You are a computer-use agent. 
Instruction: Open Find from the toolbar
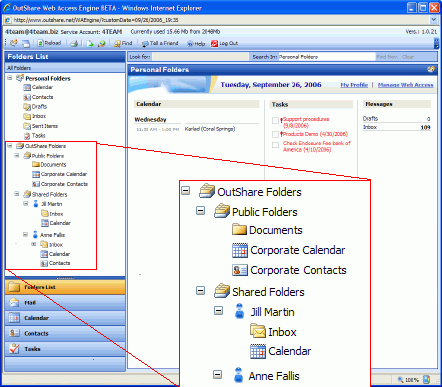(123, 43)
